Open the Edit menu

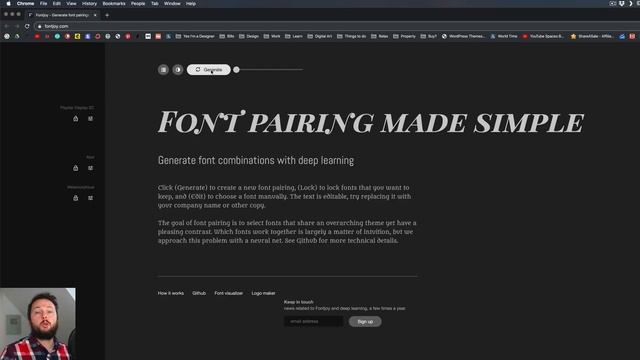[57, 3]
